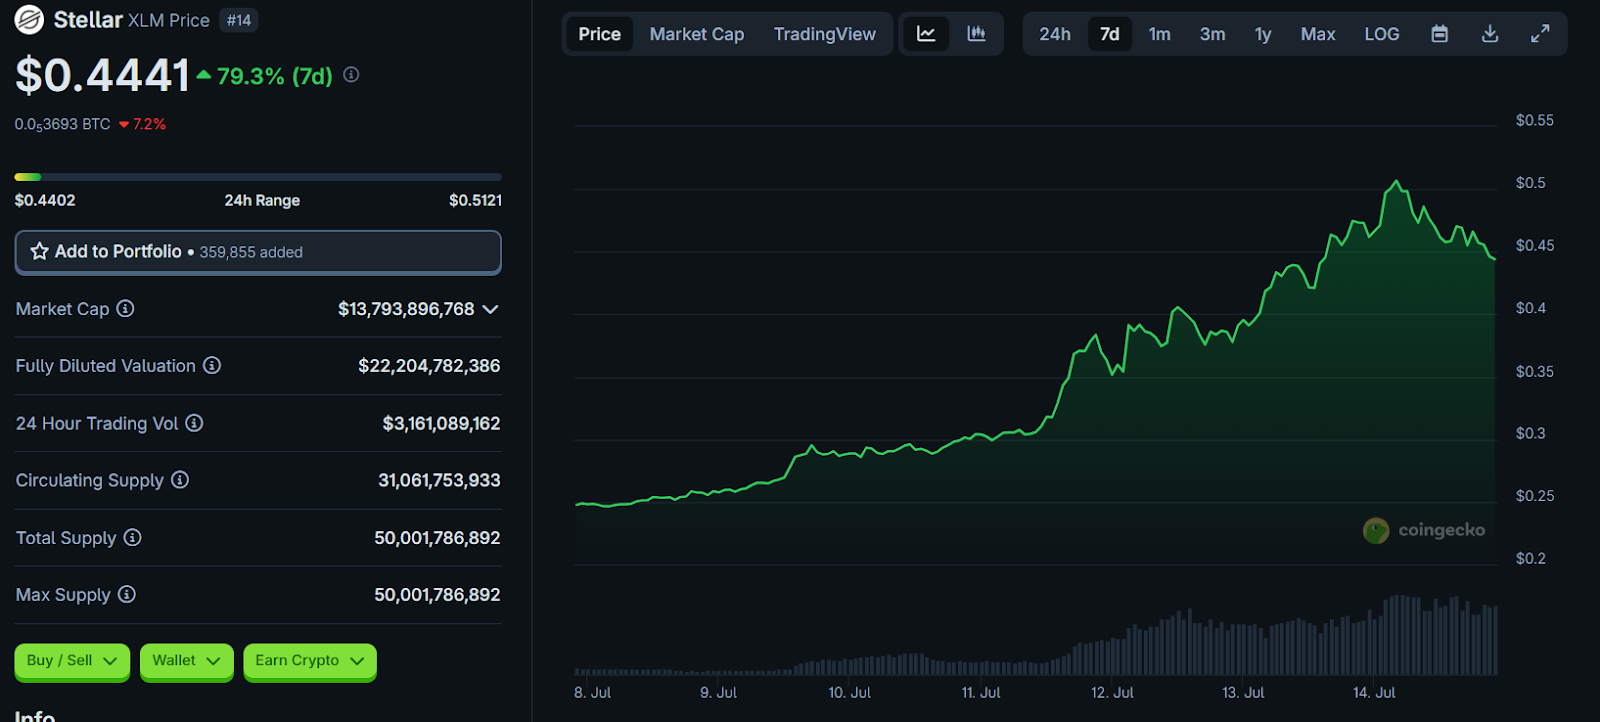The image size is (1600, 722).
Task: Select the Price tab
Action: [x=600, y=34]
